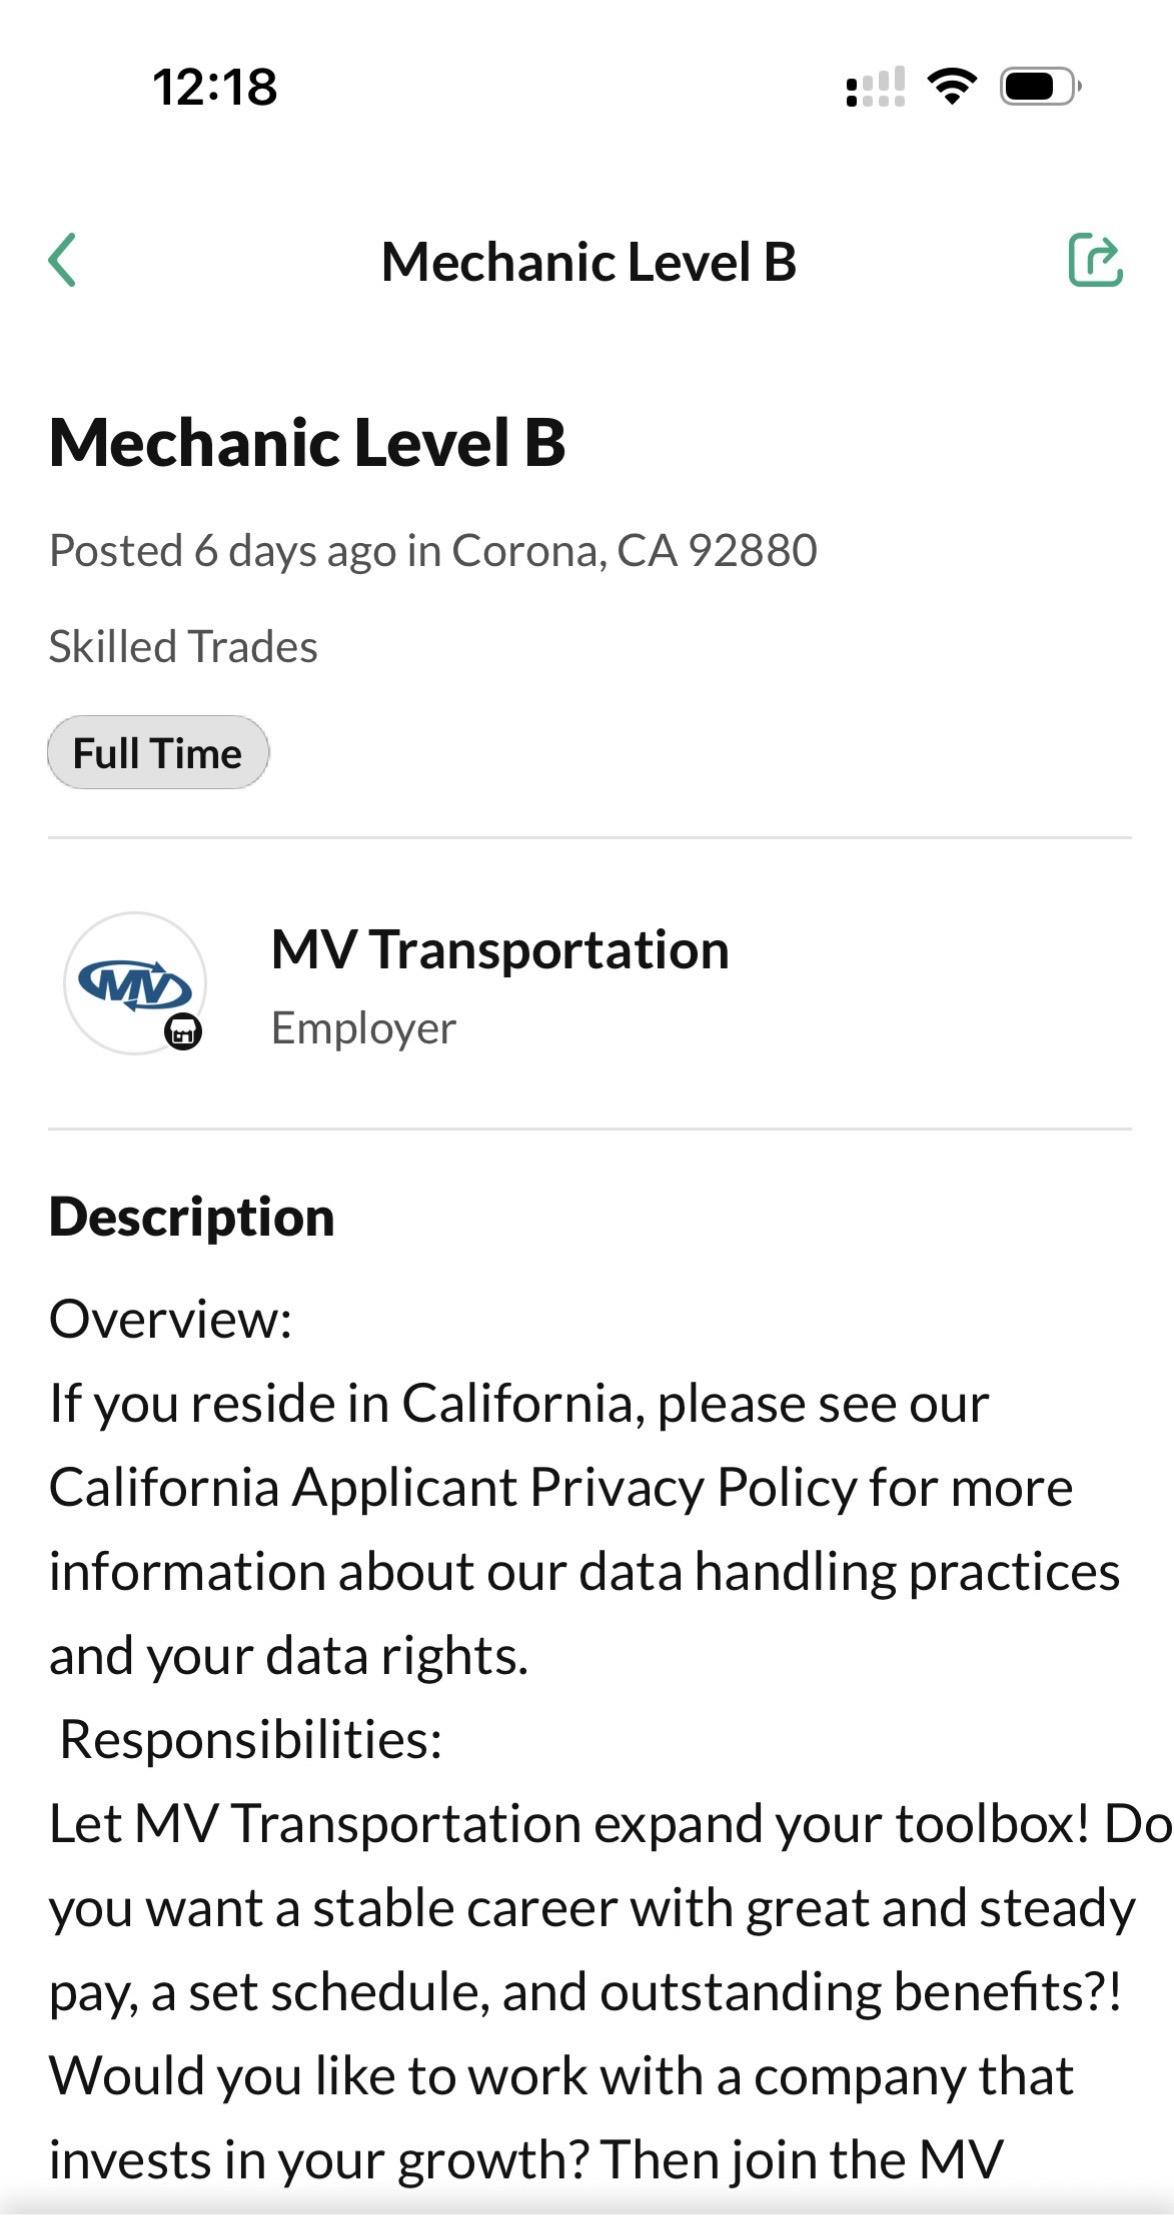Screen dimensions: 1174x2222
Task: Tap the Responsibilities: label
Action: 250,1739
